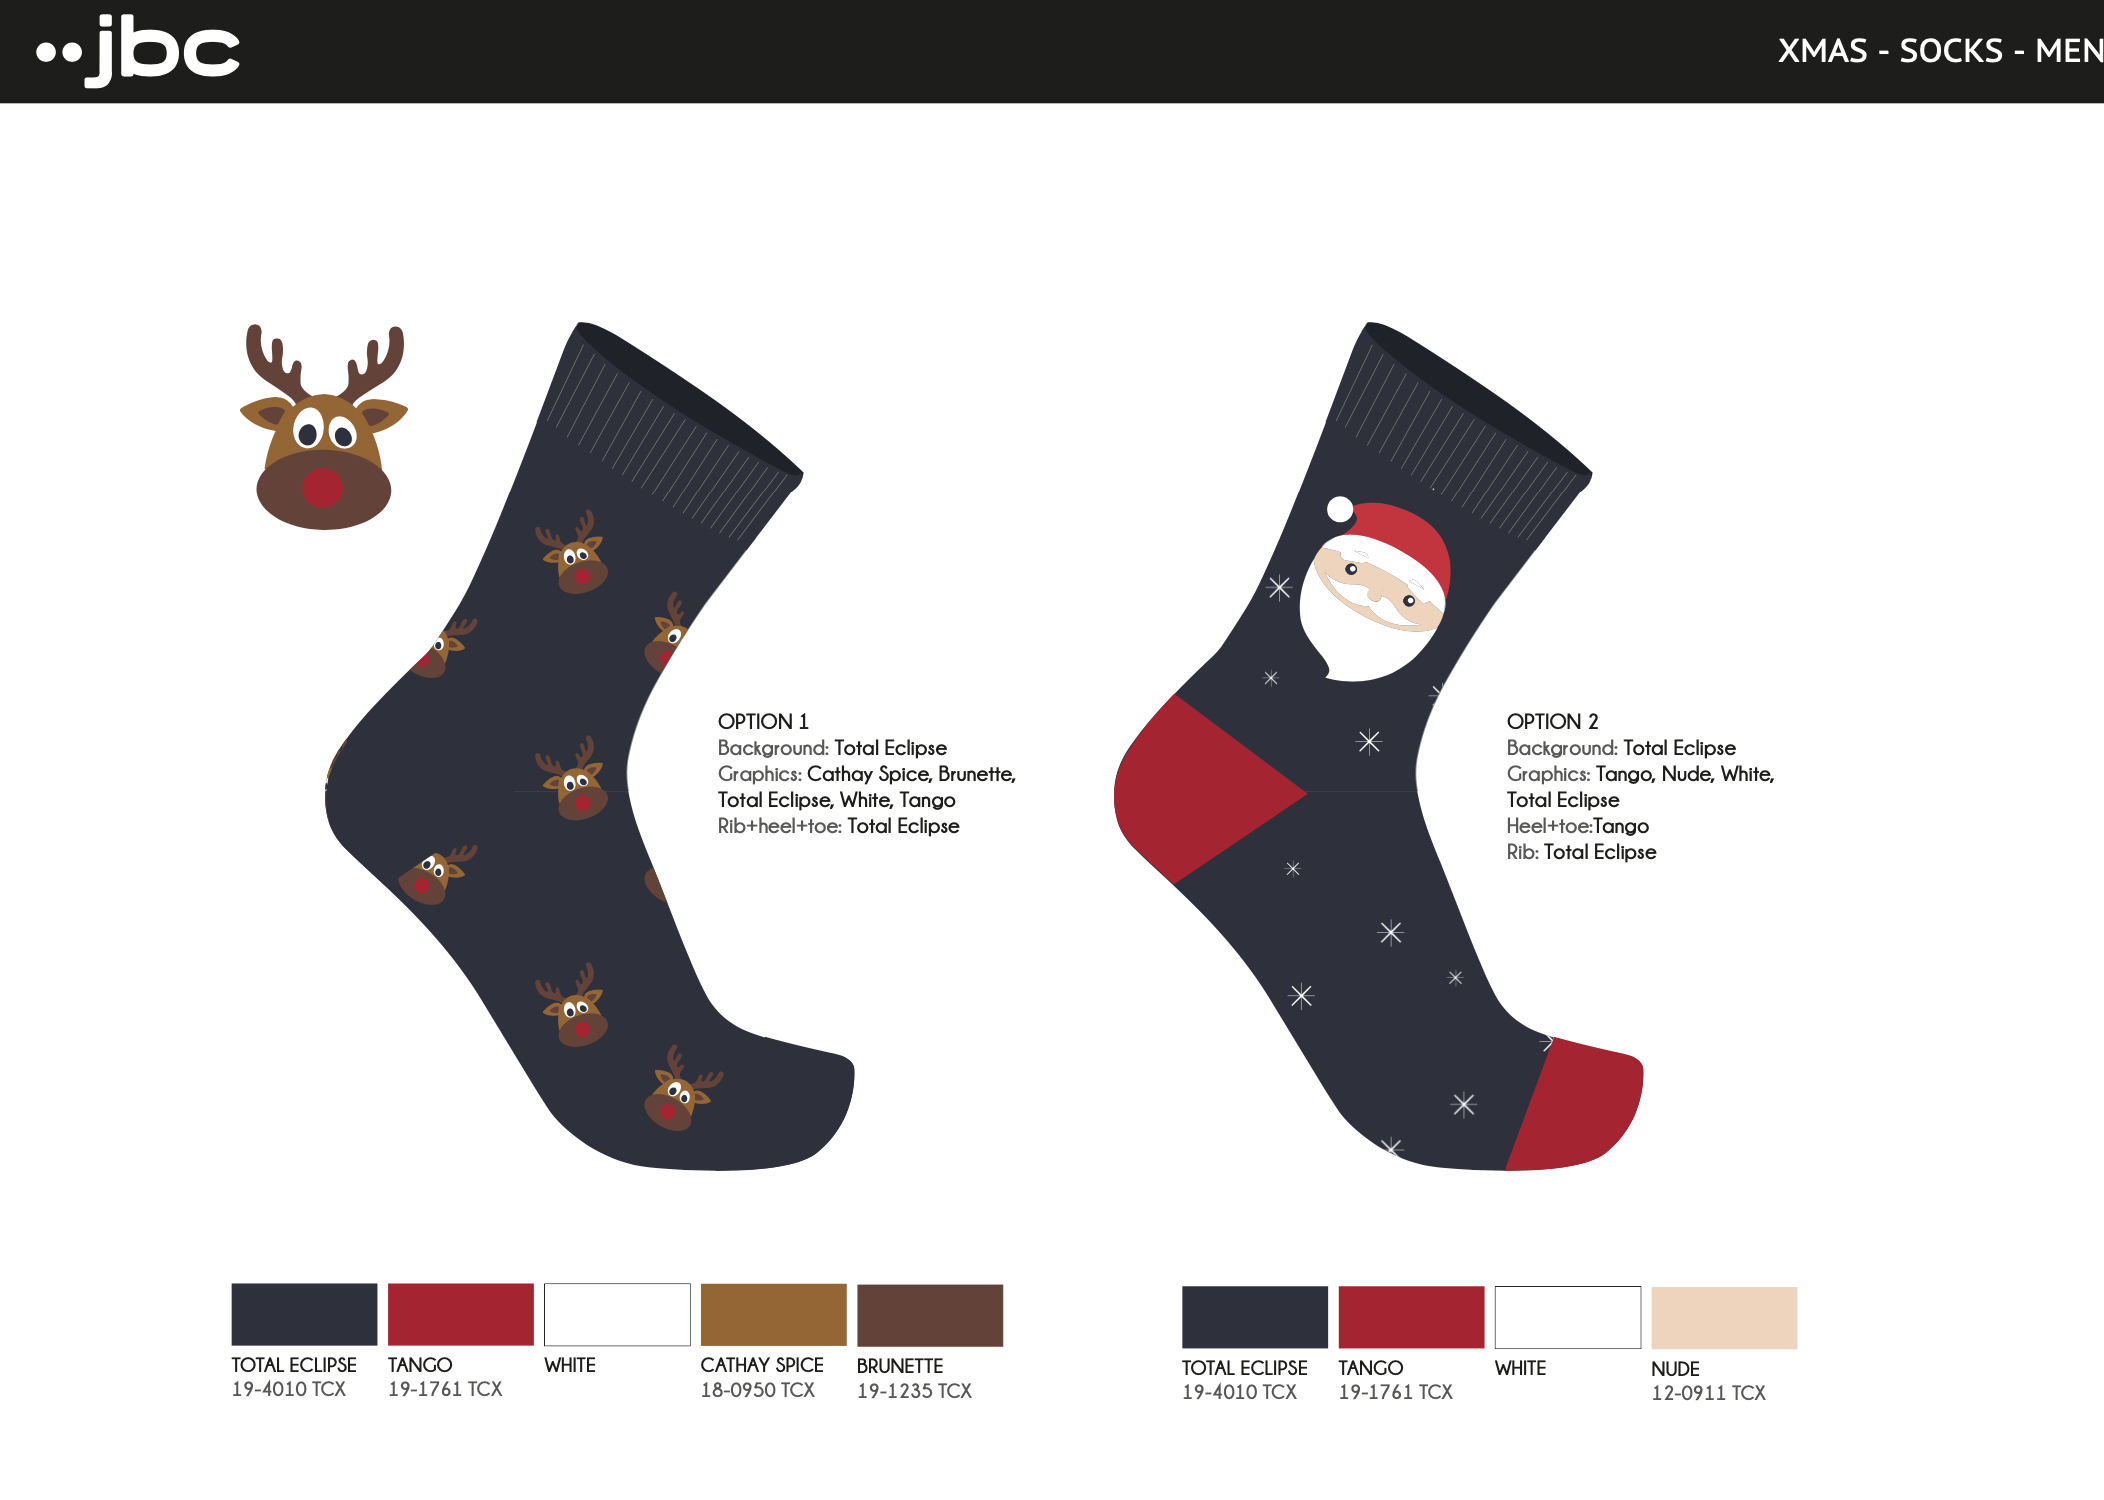Screen dimensions: 2104x1500
Task: Select the Brunette color swatch
Action: click(930, 1315)
